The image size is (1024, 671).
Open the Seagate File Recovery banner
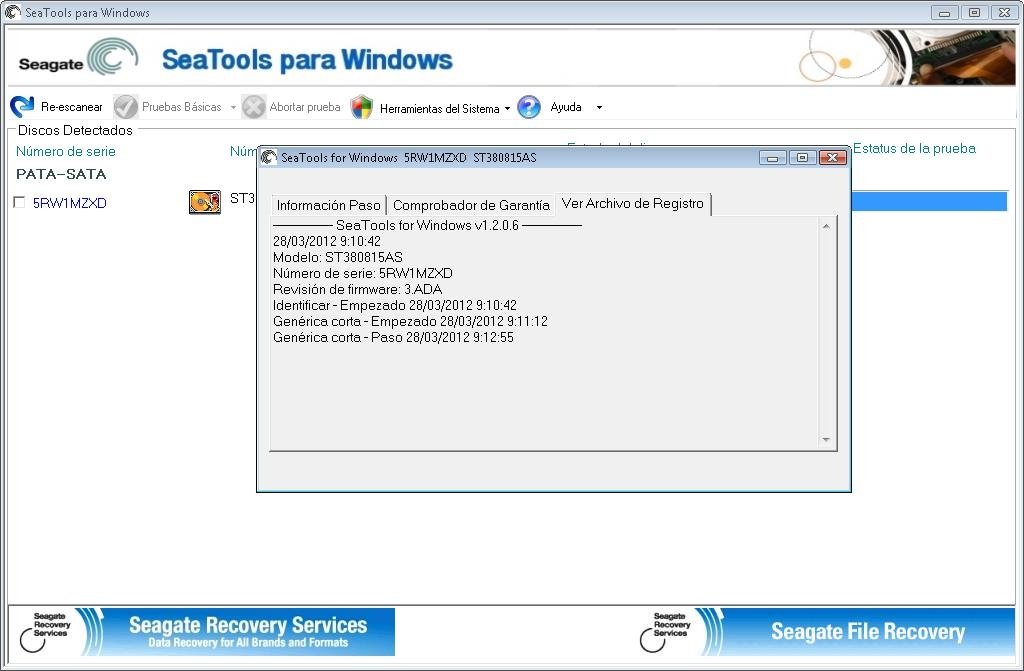coord(825,632)
